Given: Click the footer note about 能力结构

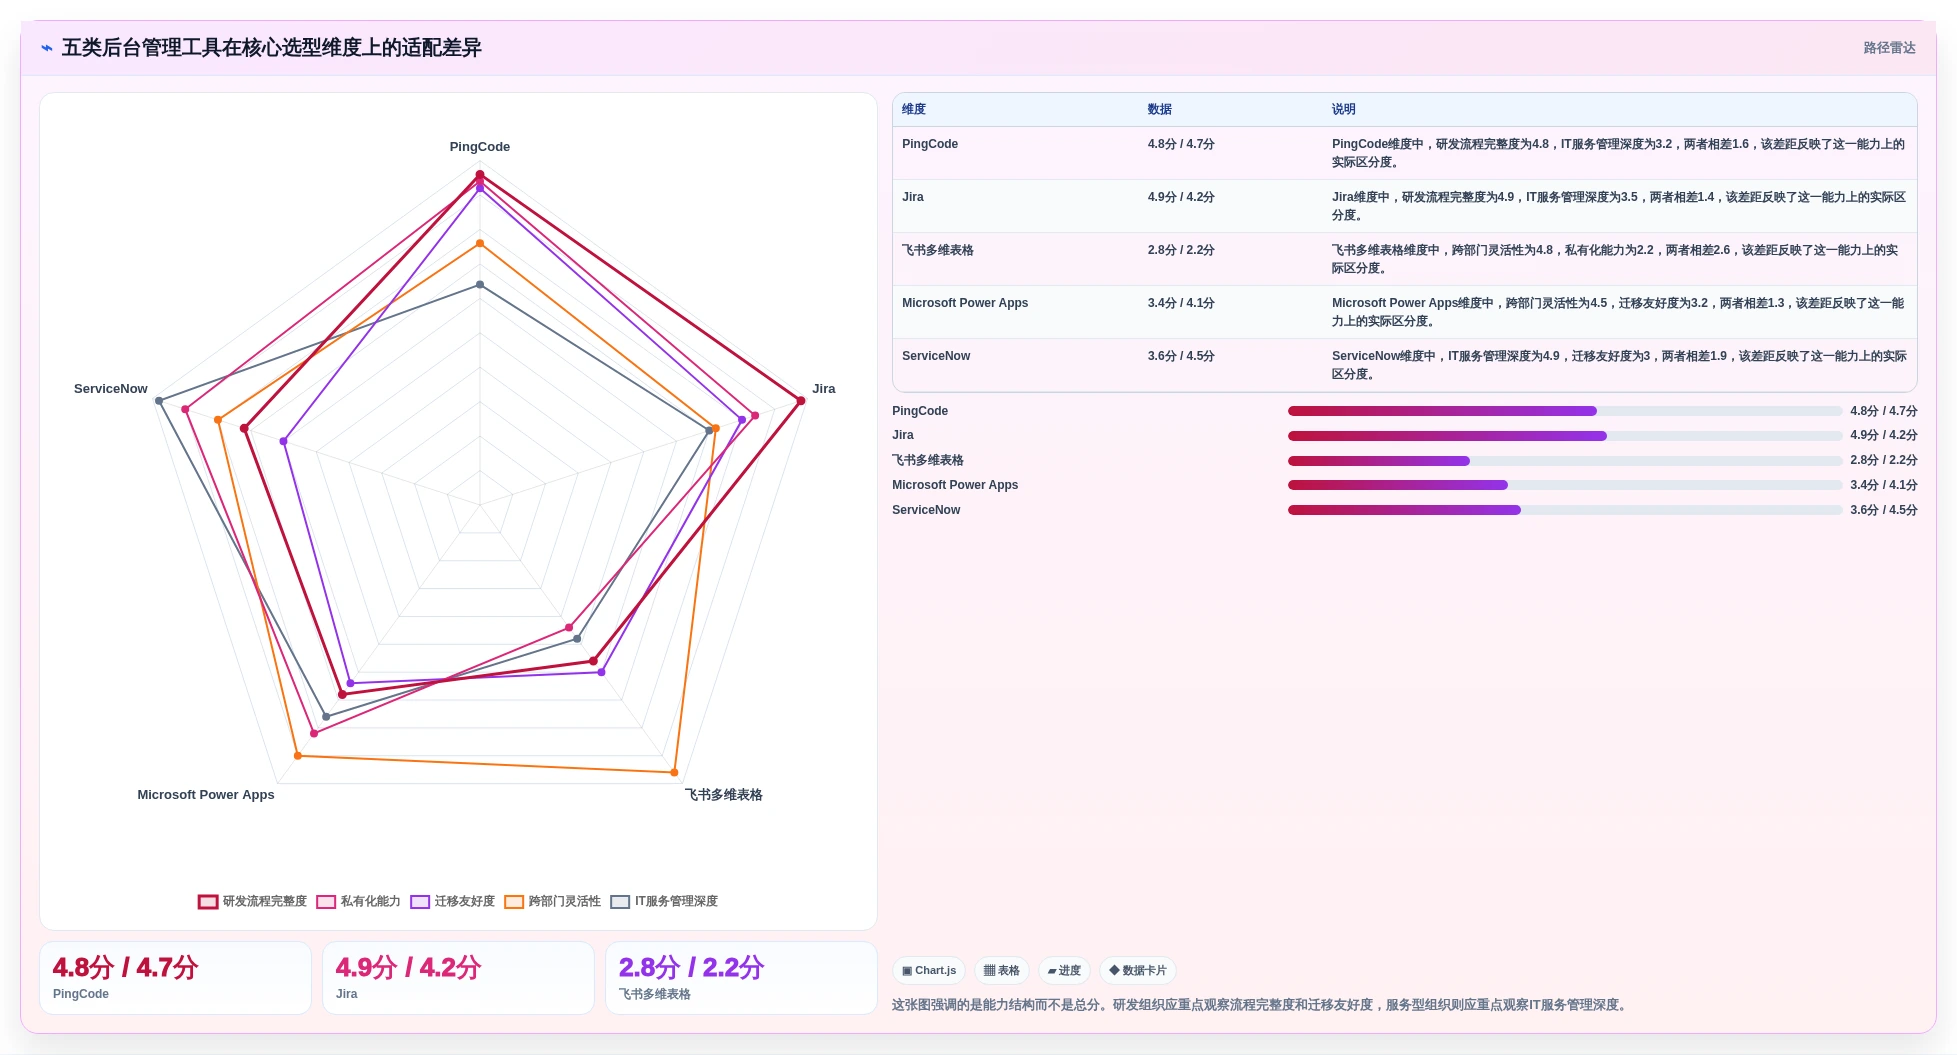Looking at the screenshot, I should point(1260,1005).
